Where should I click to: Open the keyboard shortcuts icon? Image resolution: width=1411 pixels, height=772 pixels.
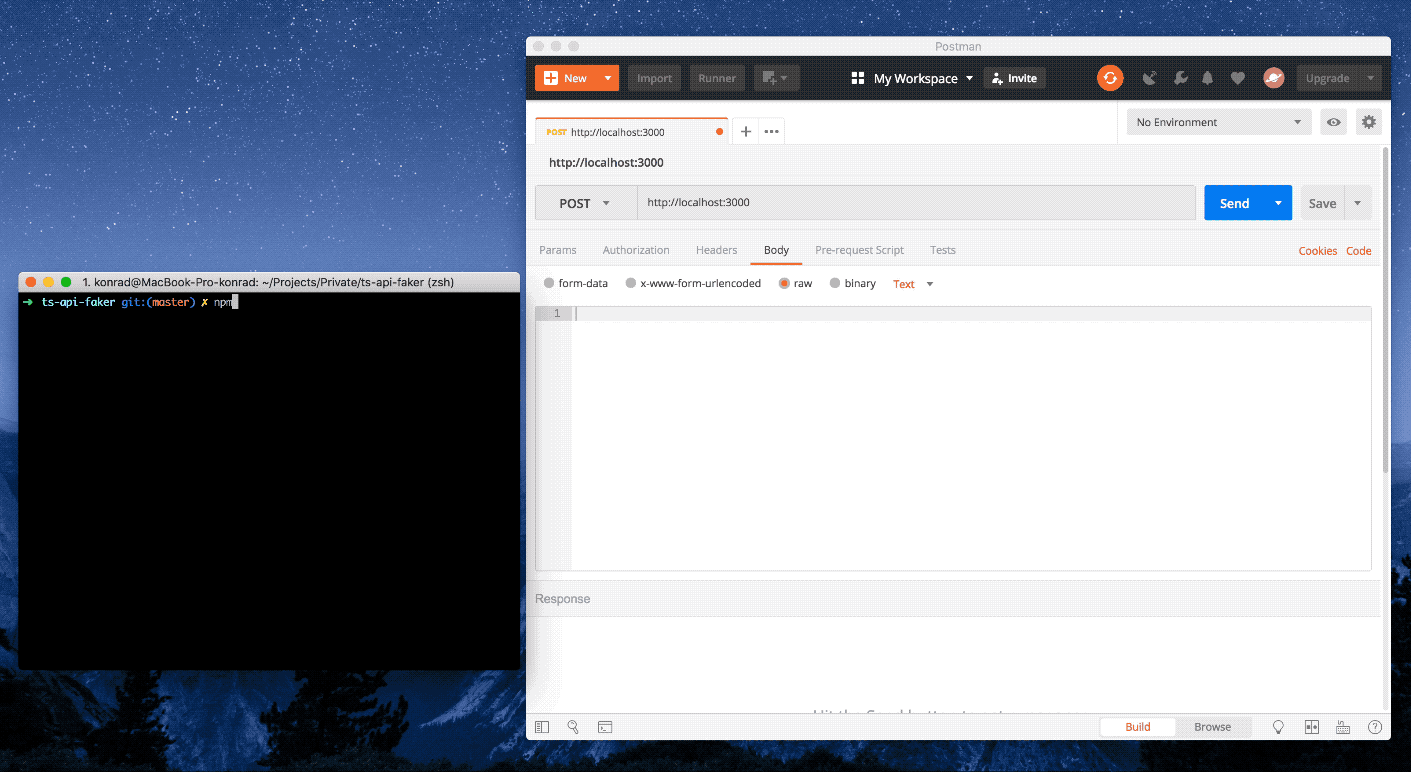pyautogui.click(x=1343, y=727)
